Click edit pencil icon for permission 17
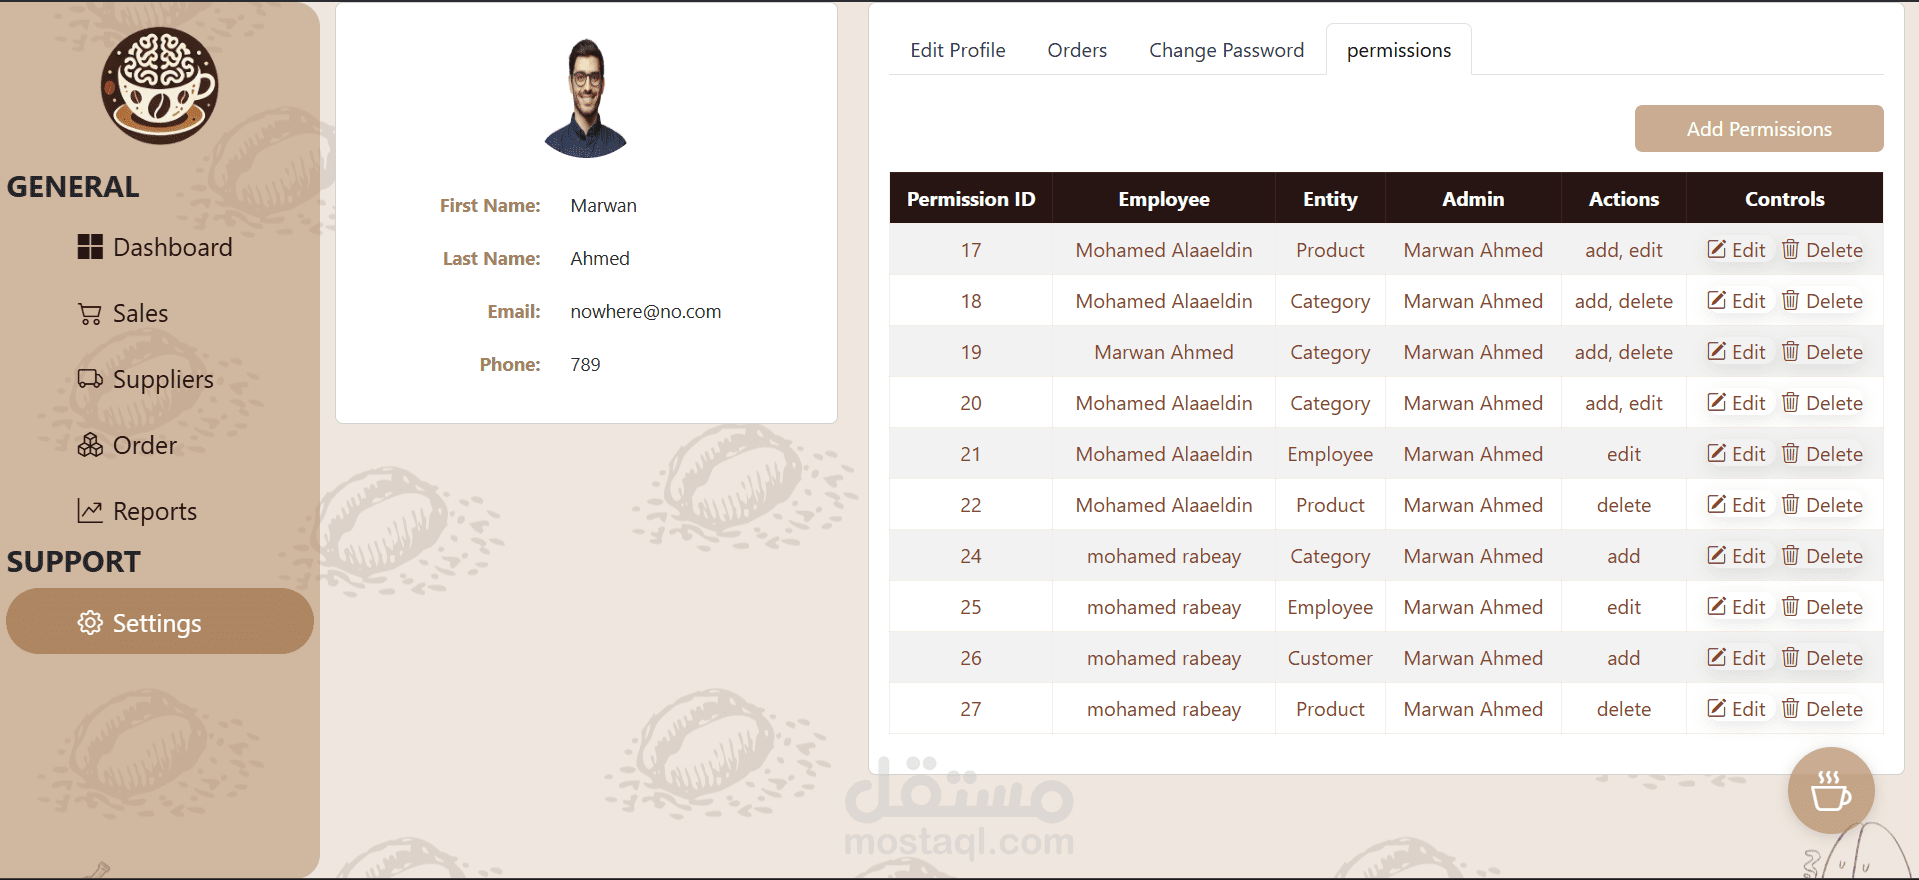1919x880 pixels. click(1716, 249)
